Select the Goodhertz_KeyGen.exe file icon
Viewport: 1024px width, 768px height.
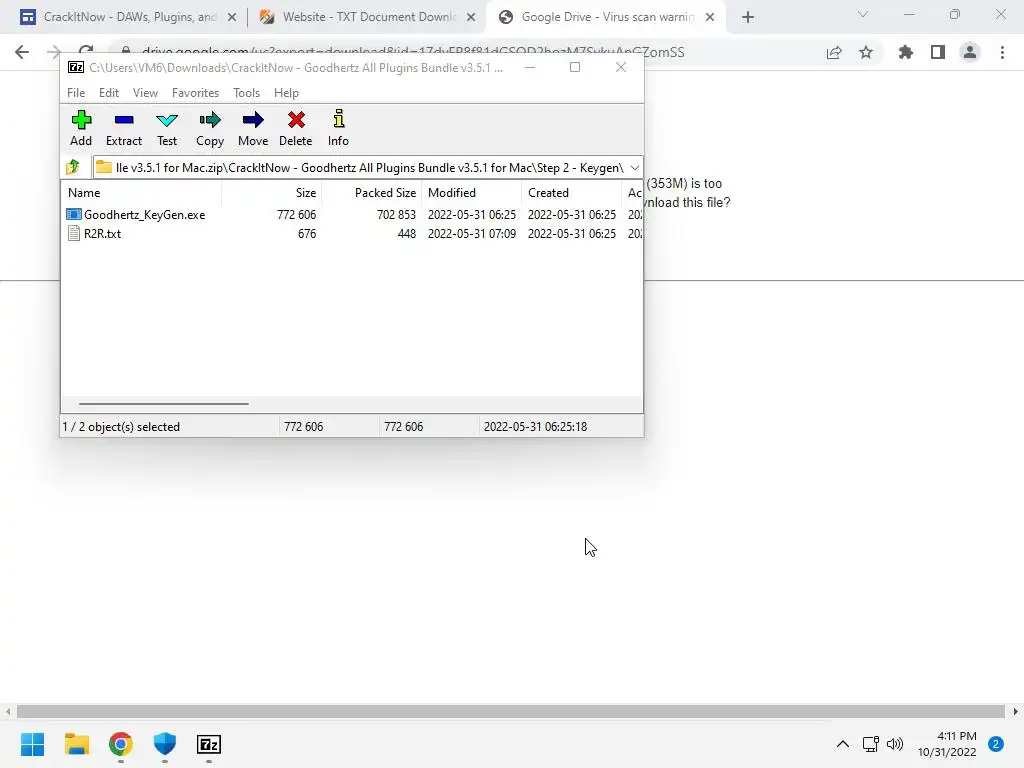[74, 214]
